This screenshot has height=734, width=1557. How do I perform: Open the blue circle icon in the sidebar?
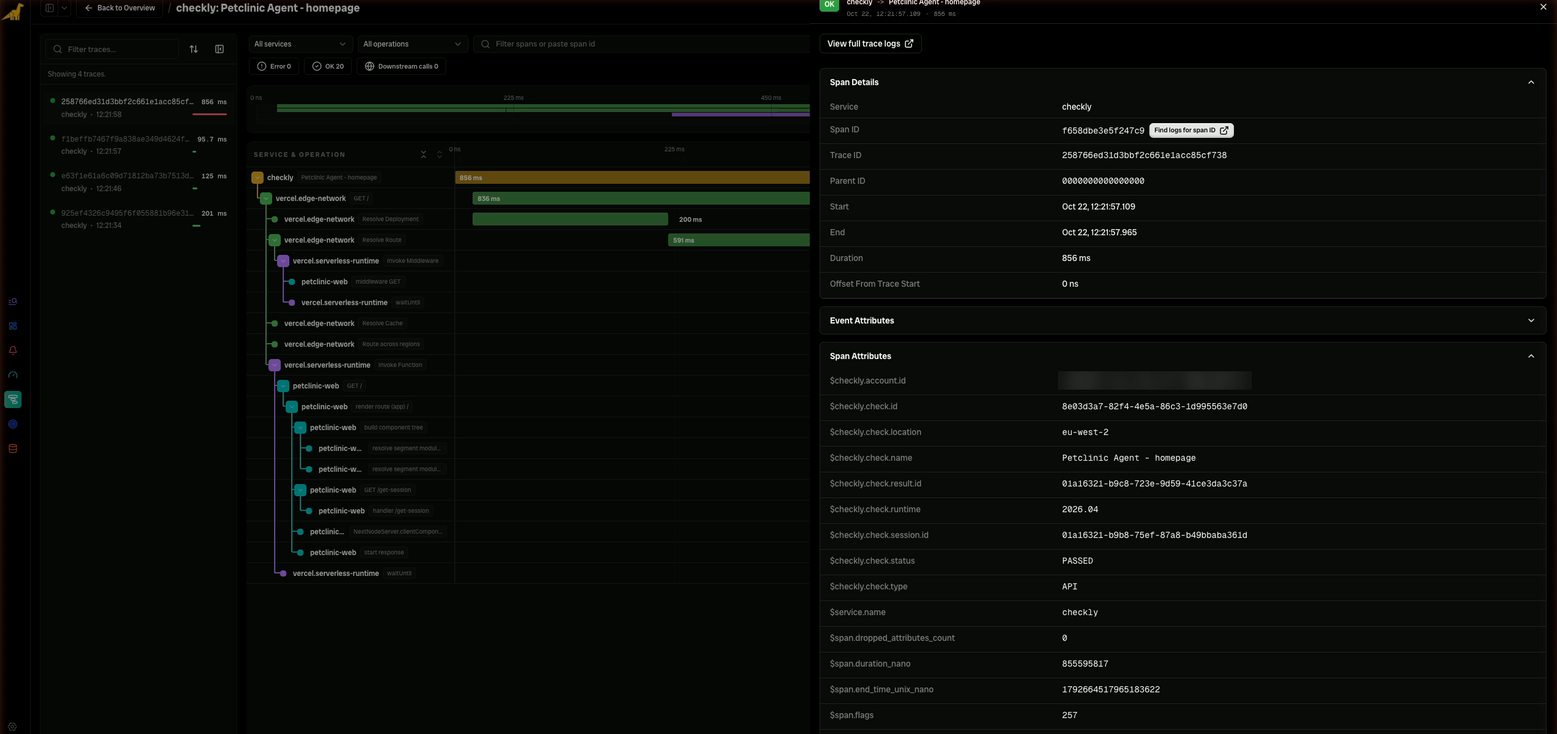[x=13, y=424]
